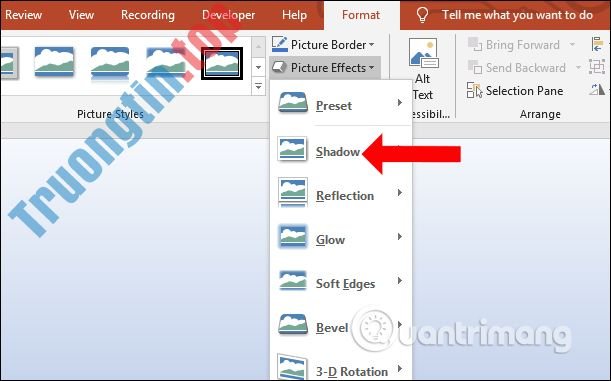Open the Developer ribbon tab
Screen dimensions: 611x381
[x=228, y=15]
